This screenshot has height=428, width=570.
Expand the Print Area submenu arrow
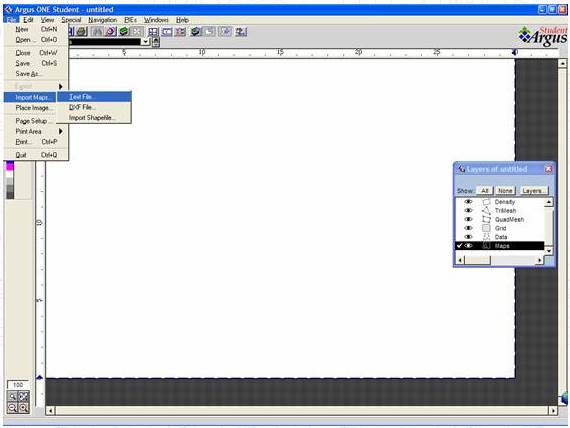[x=61, y=131]
